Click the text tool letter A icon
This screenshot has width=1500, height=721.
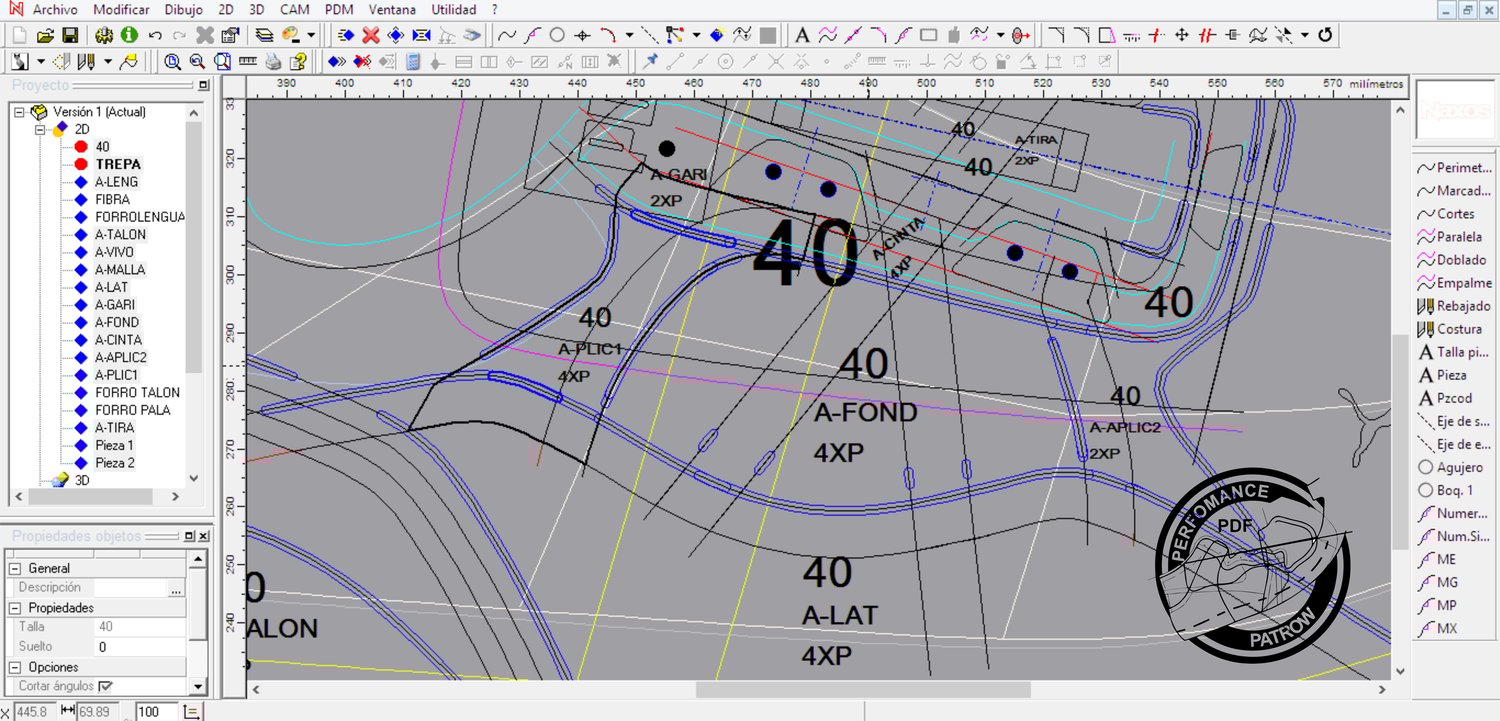pos(802,35)
